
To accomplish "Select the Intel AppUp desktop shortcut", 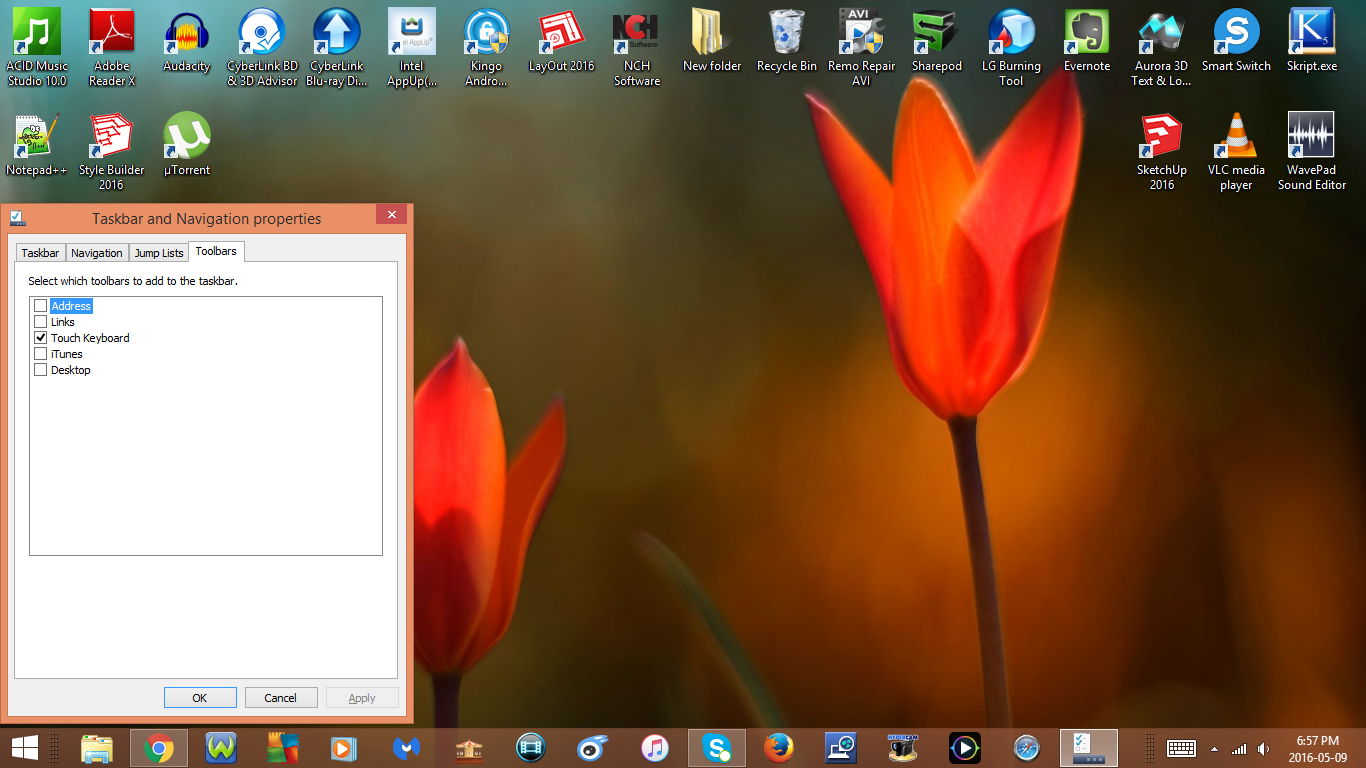I will pyautogui.click(x=412, y=46).
